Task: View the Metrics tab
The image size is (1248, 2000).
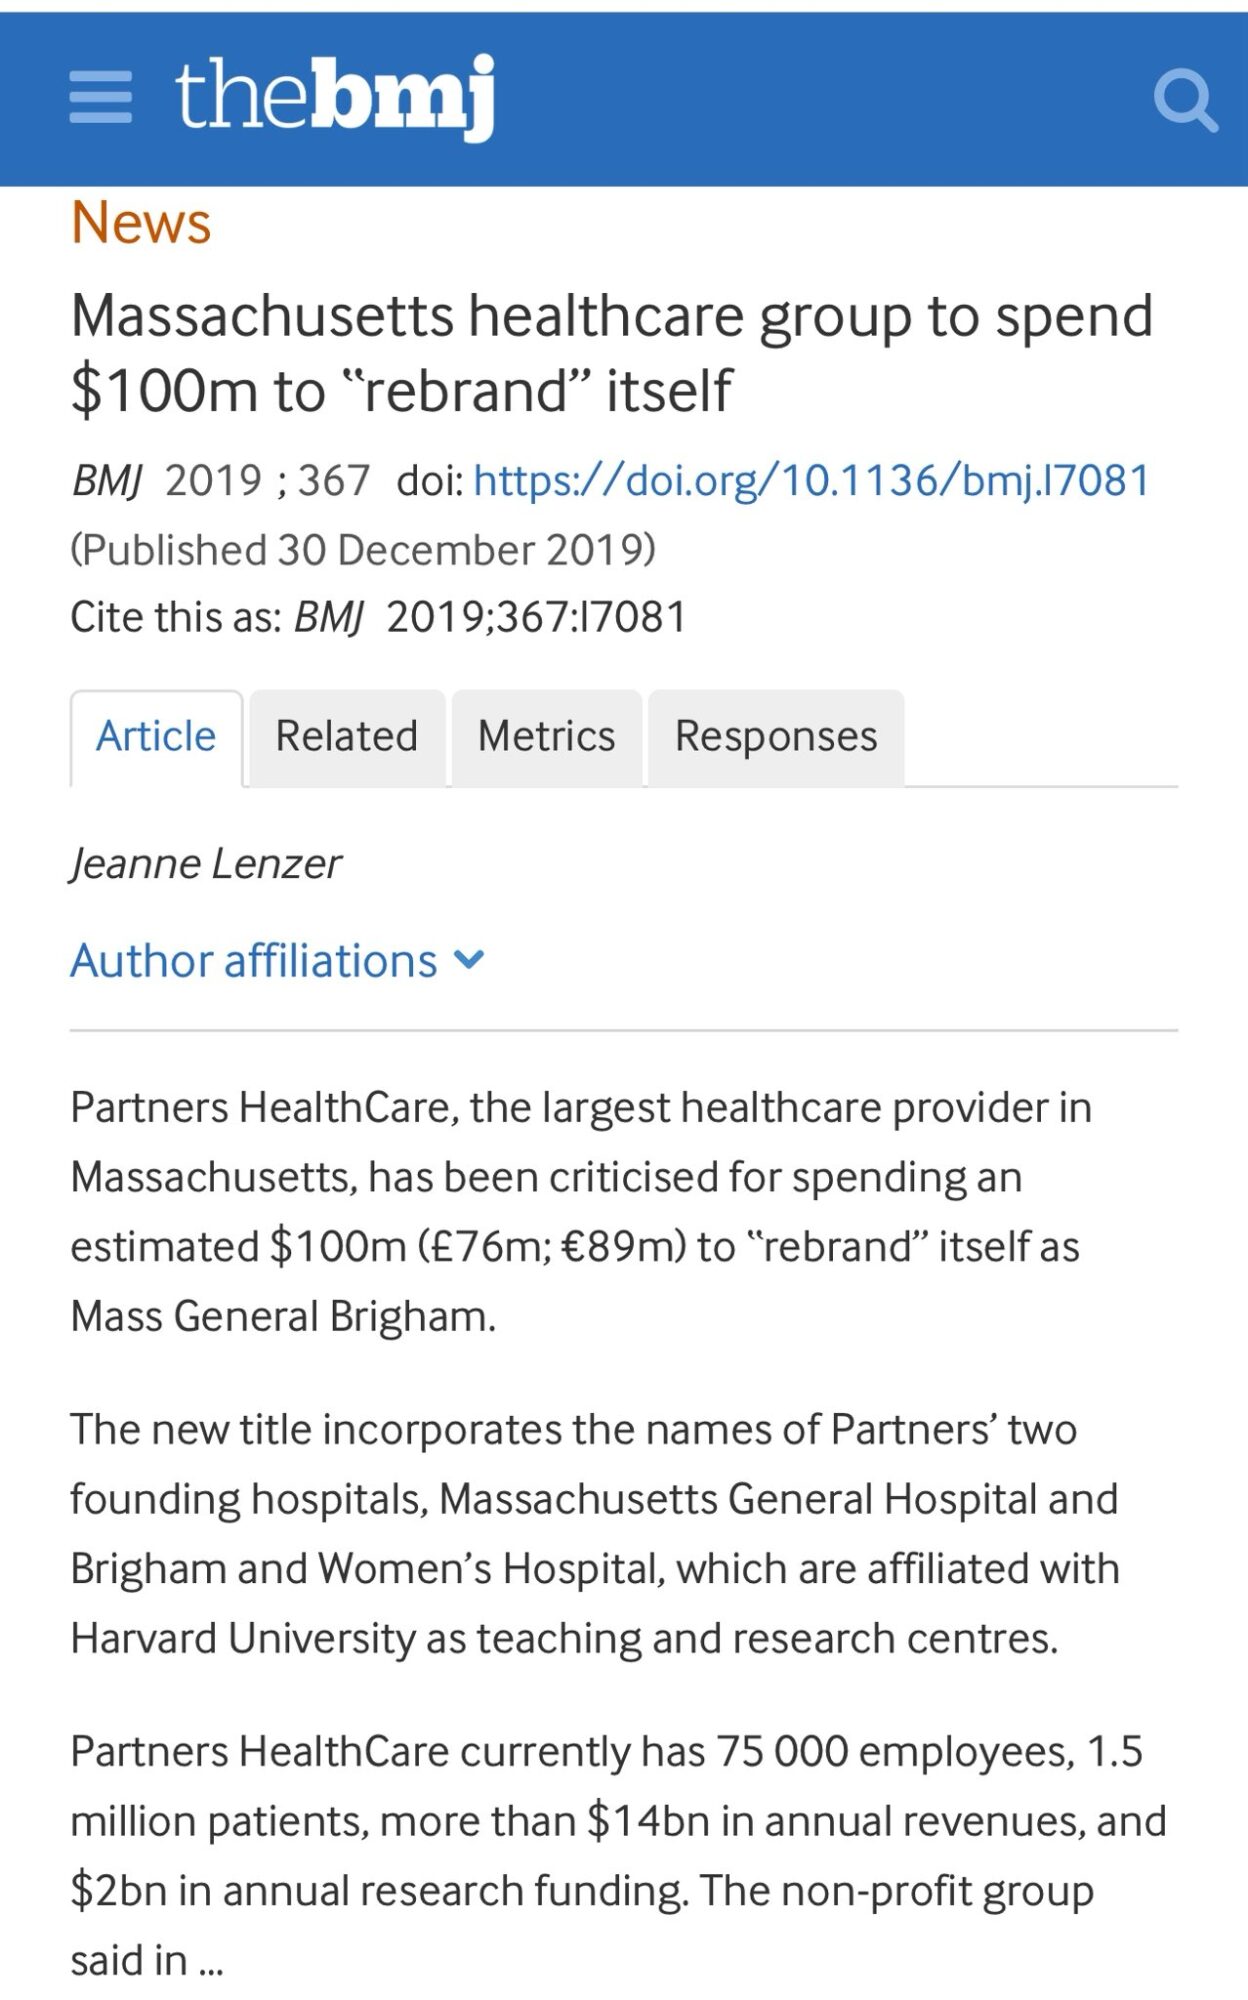Action: [x=546, y=737]
